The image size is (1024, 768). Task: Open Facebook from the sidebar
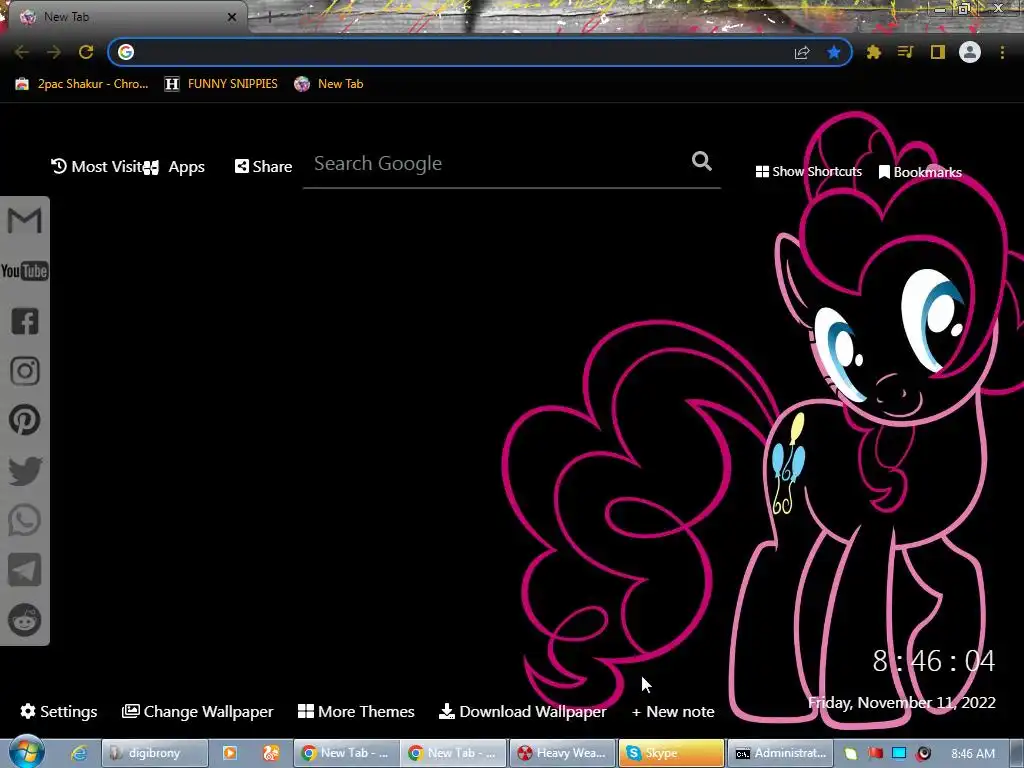[x=25, y=321]
